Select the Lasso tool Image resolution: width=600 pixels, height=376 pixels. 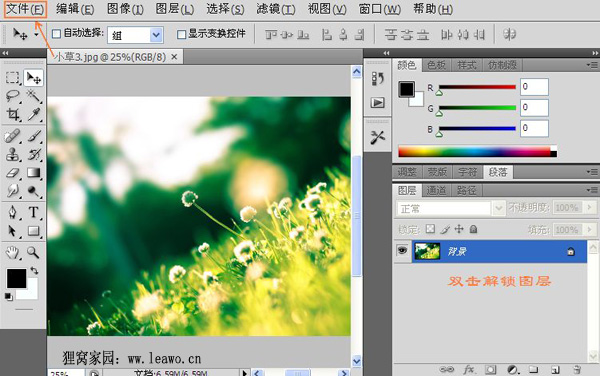[13, 96]
